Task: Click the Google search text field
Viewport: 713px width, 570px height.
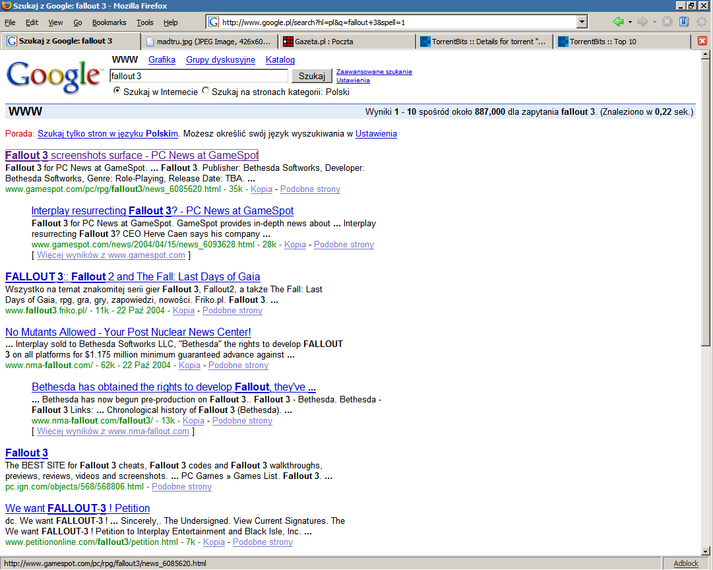Action: (x=199, y=76)
